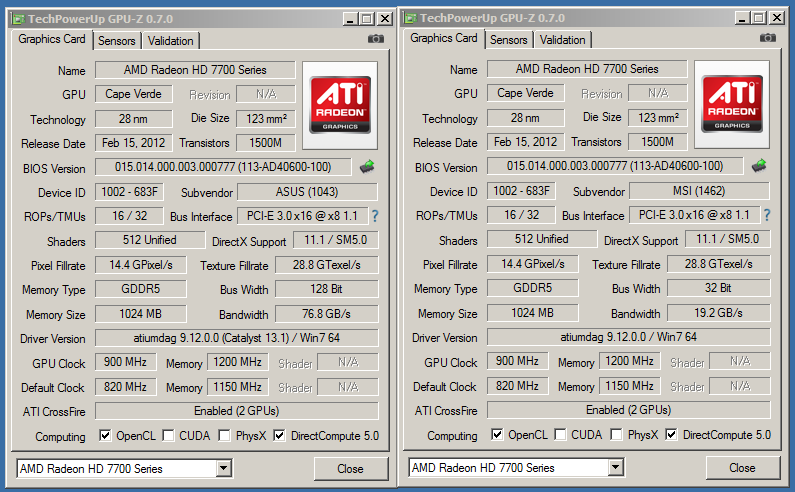Switch to Sensors tab in right window

(x=509, y=40)
